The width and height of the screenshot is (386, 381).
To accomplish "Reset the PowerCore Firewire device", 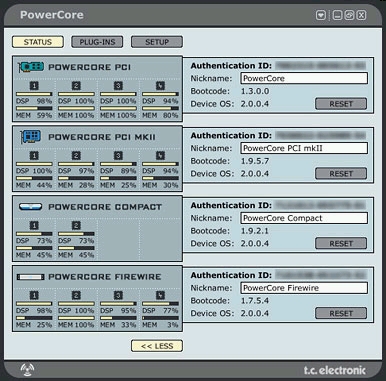I will tap(341, 313).
